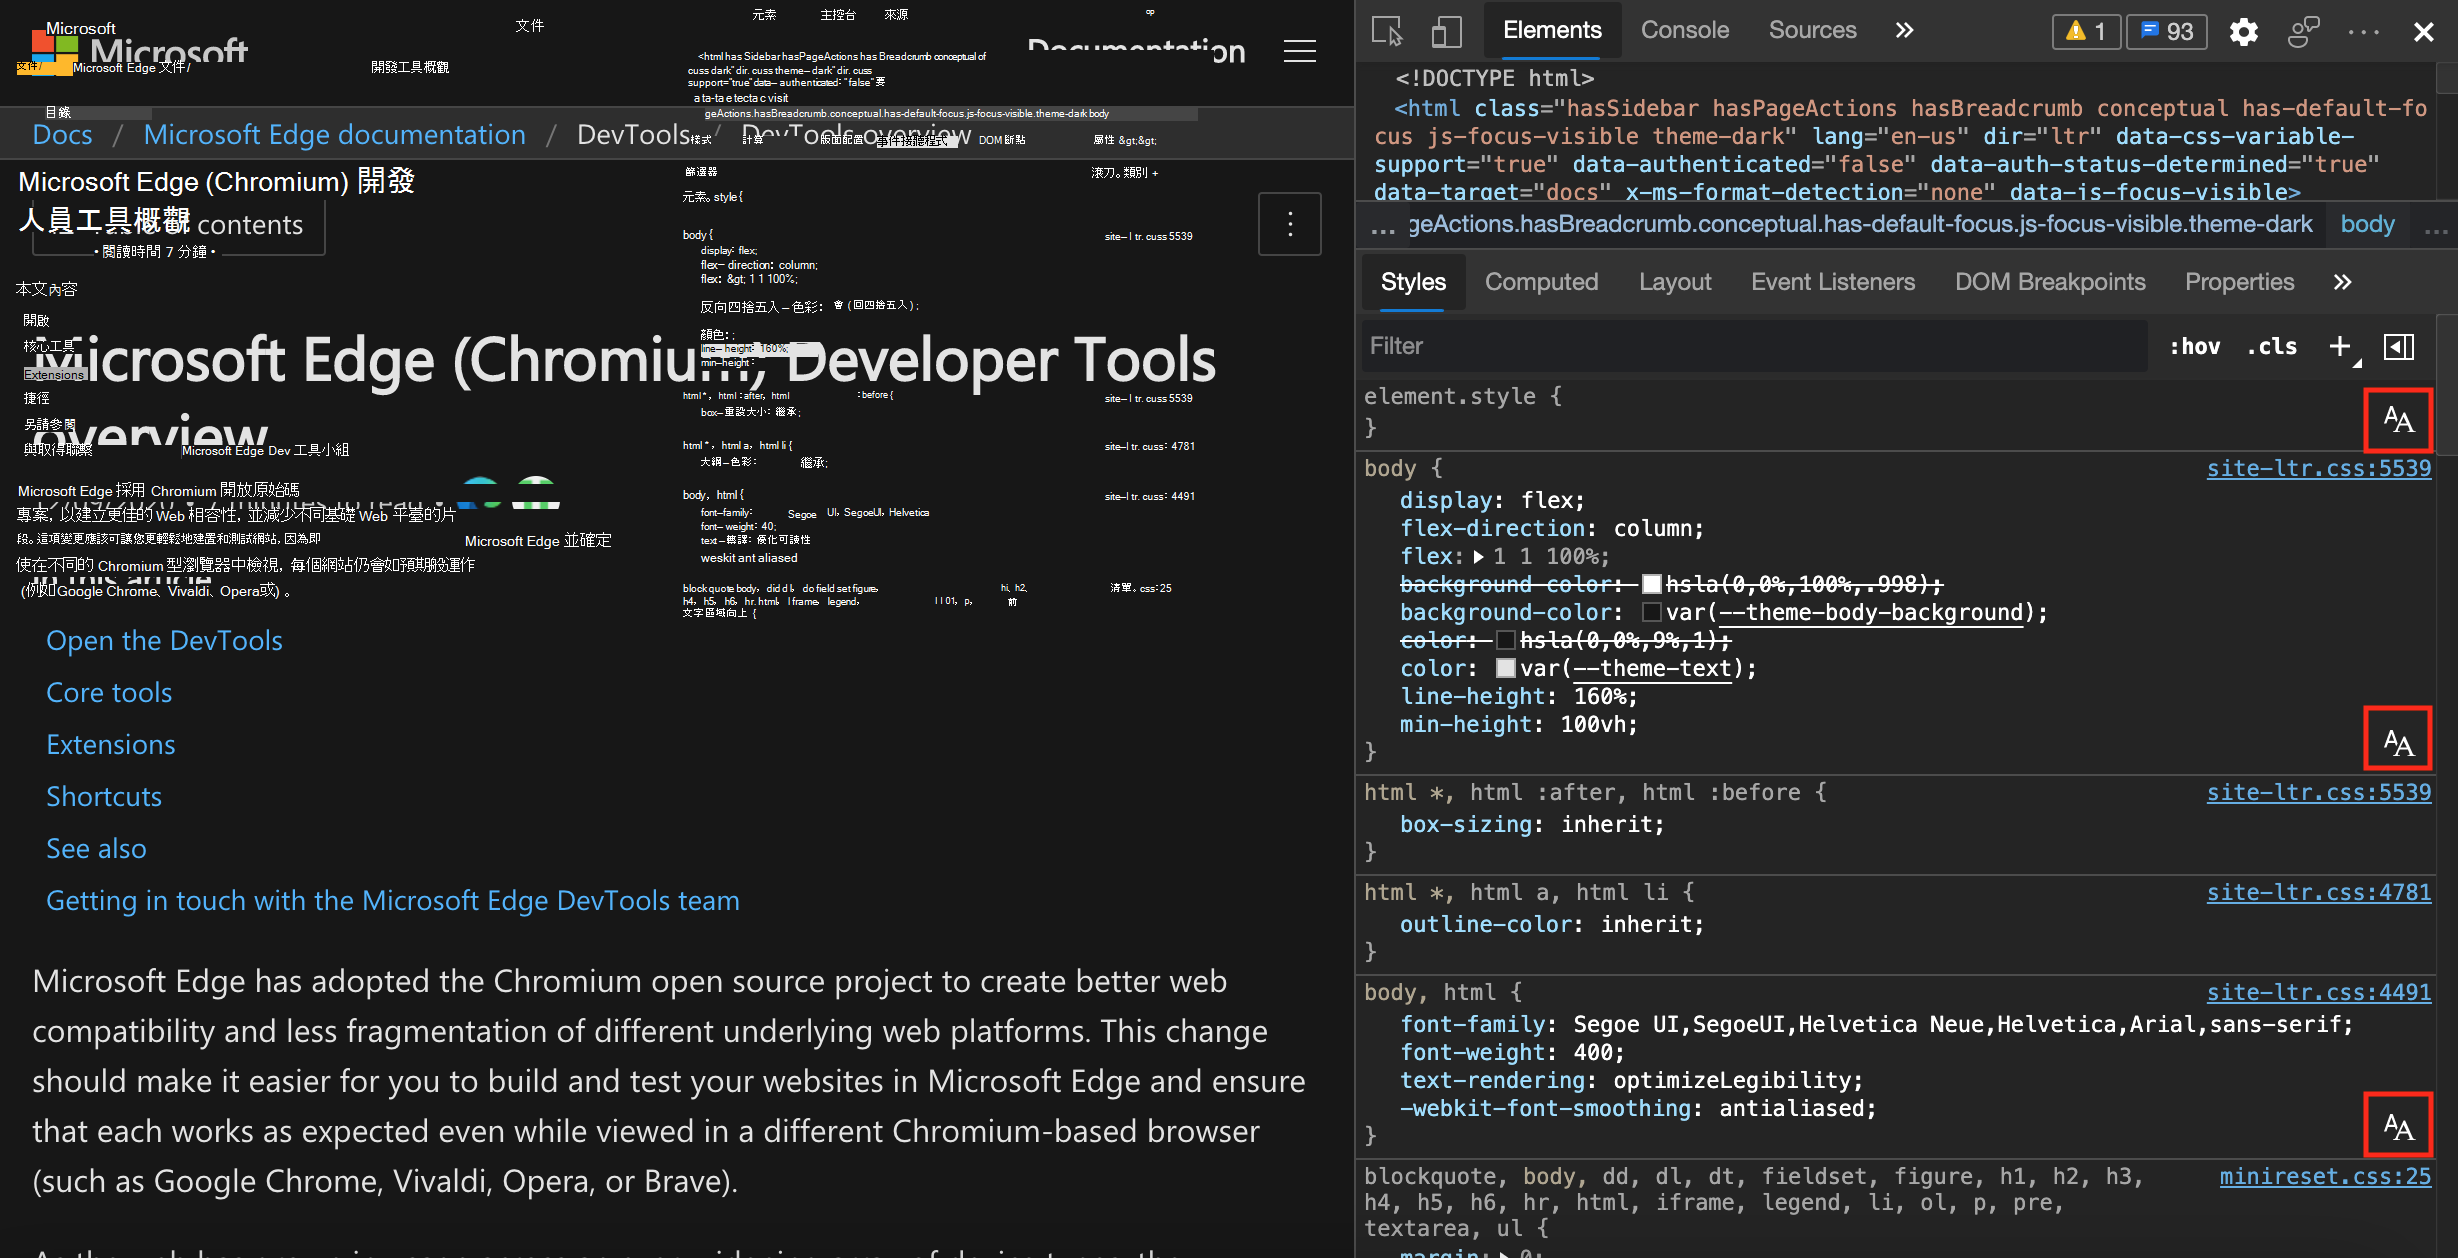Click the body breadcrumb in DOM path

(2367, 224)
